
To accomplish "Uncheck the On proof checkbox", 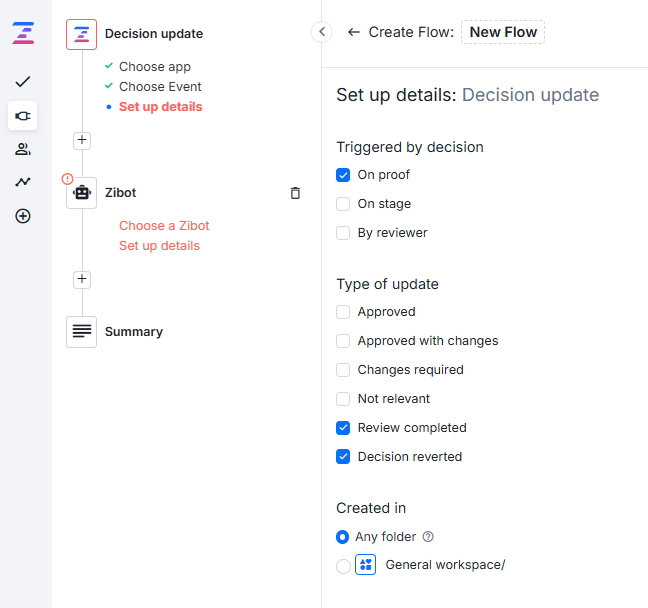I will click(343, 175).
